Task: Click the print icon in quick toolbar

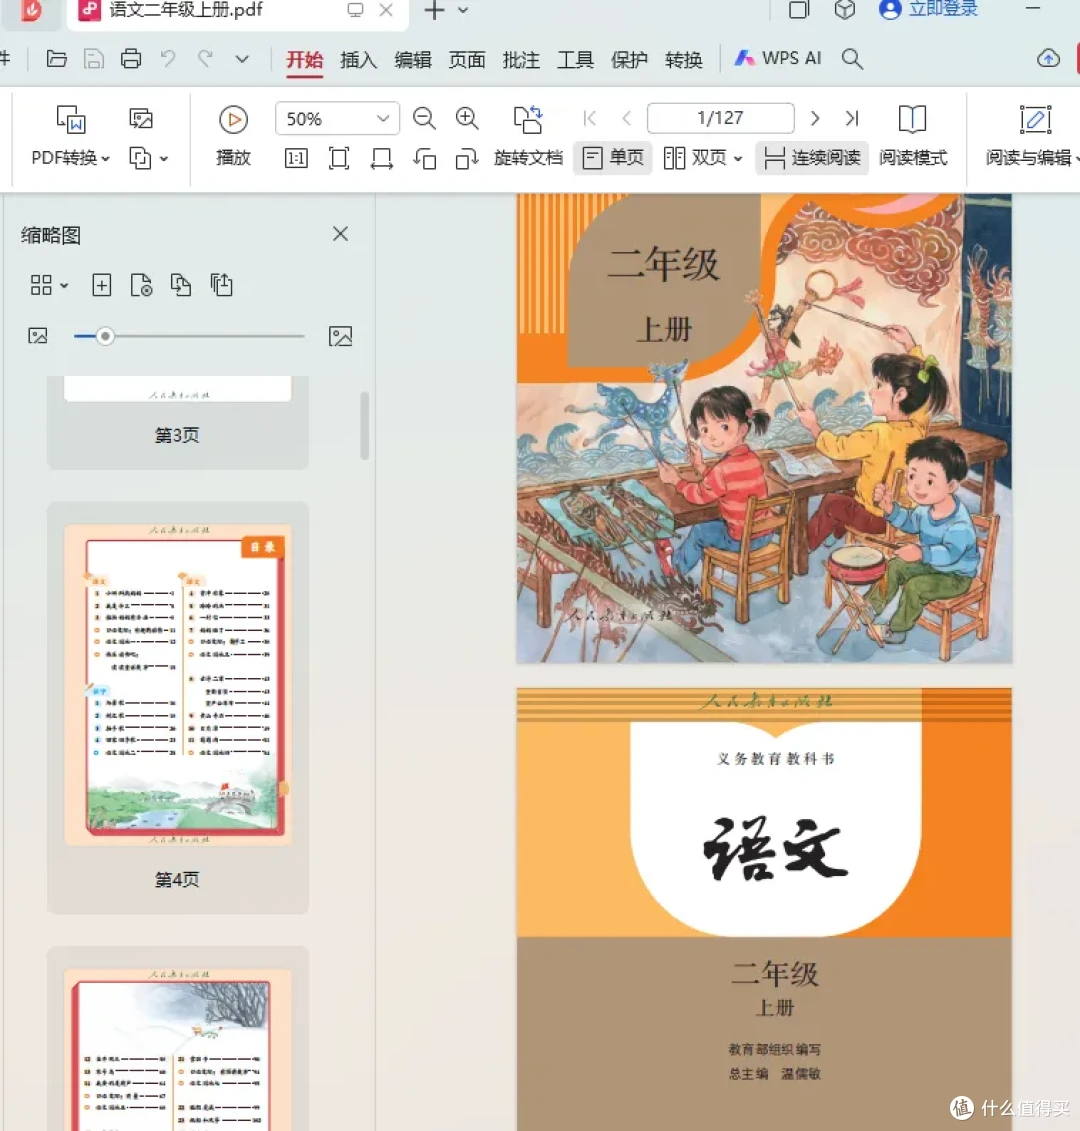Action: (131, 58)
